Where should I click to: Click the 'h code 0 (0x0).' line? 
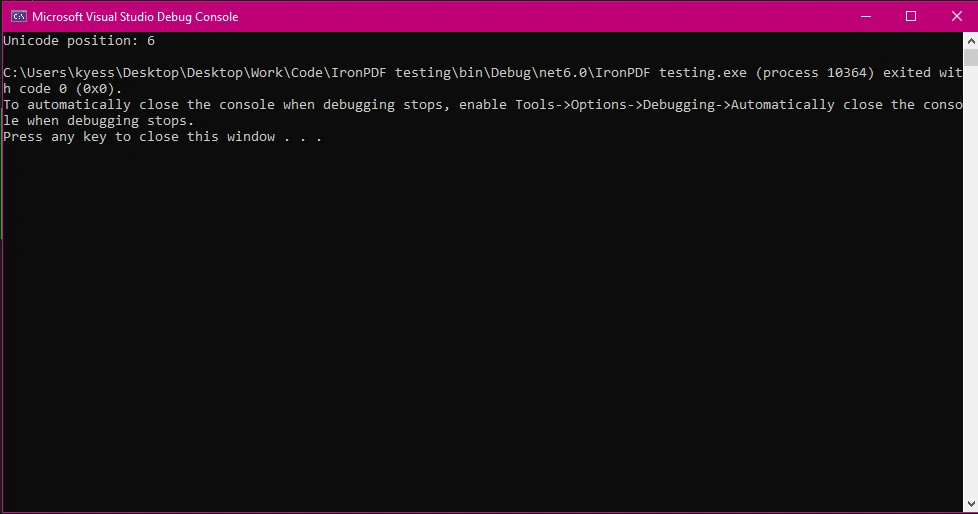coord(62,89)
